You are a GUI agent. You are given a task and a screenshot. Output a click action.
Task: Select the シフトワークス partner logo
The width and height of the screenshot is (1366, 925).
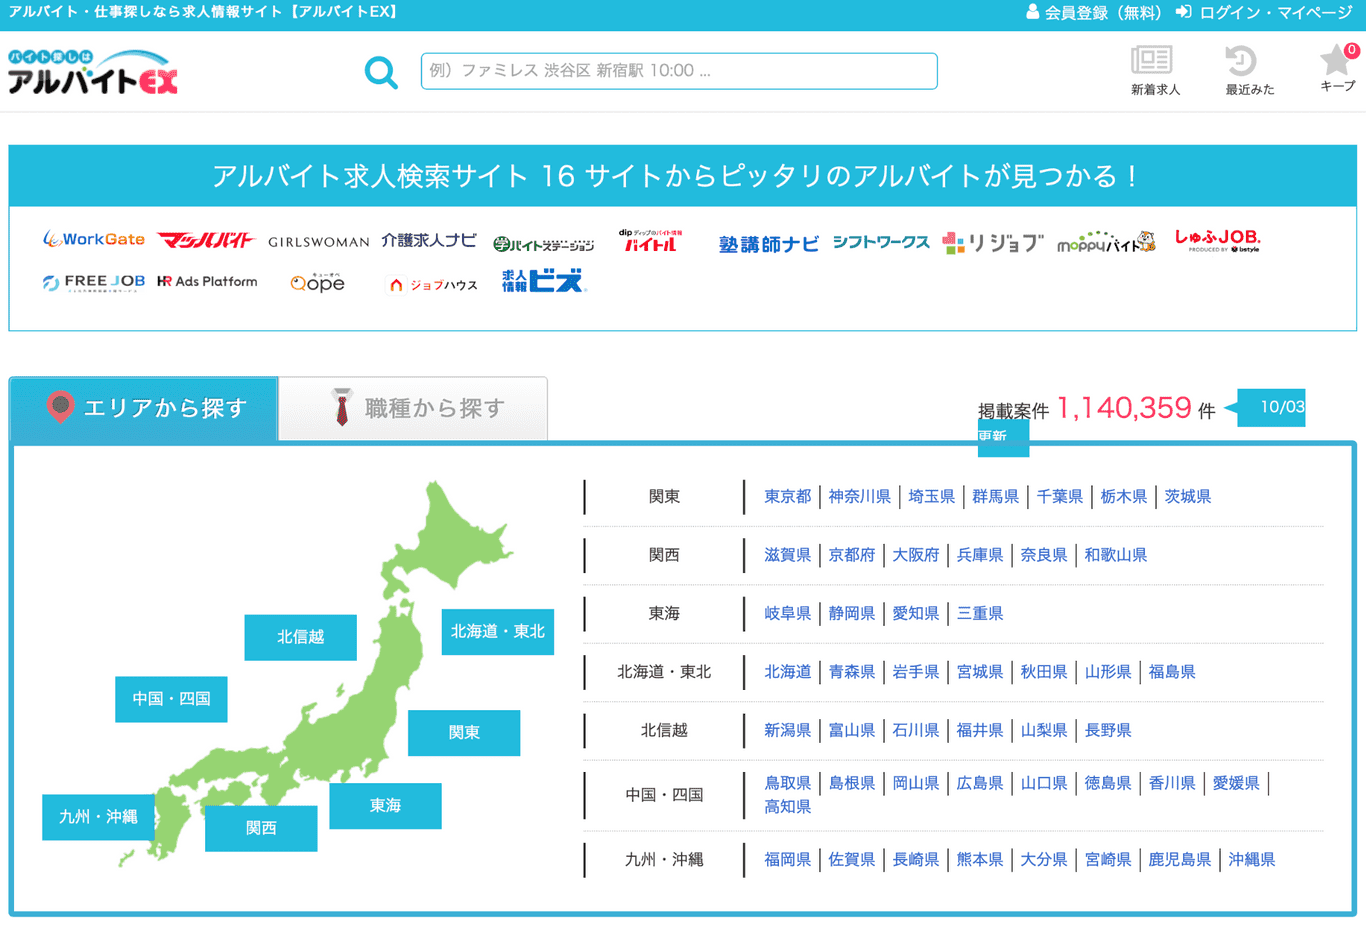880,242
